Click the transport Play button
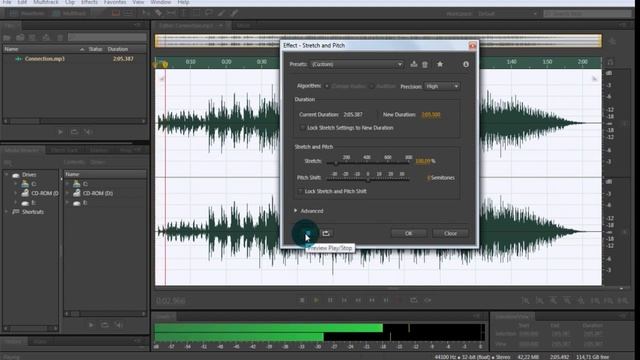 [x=316, y=300]
